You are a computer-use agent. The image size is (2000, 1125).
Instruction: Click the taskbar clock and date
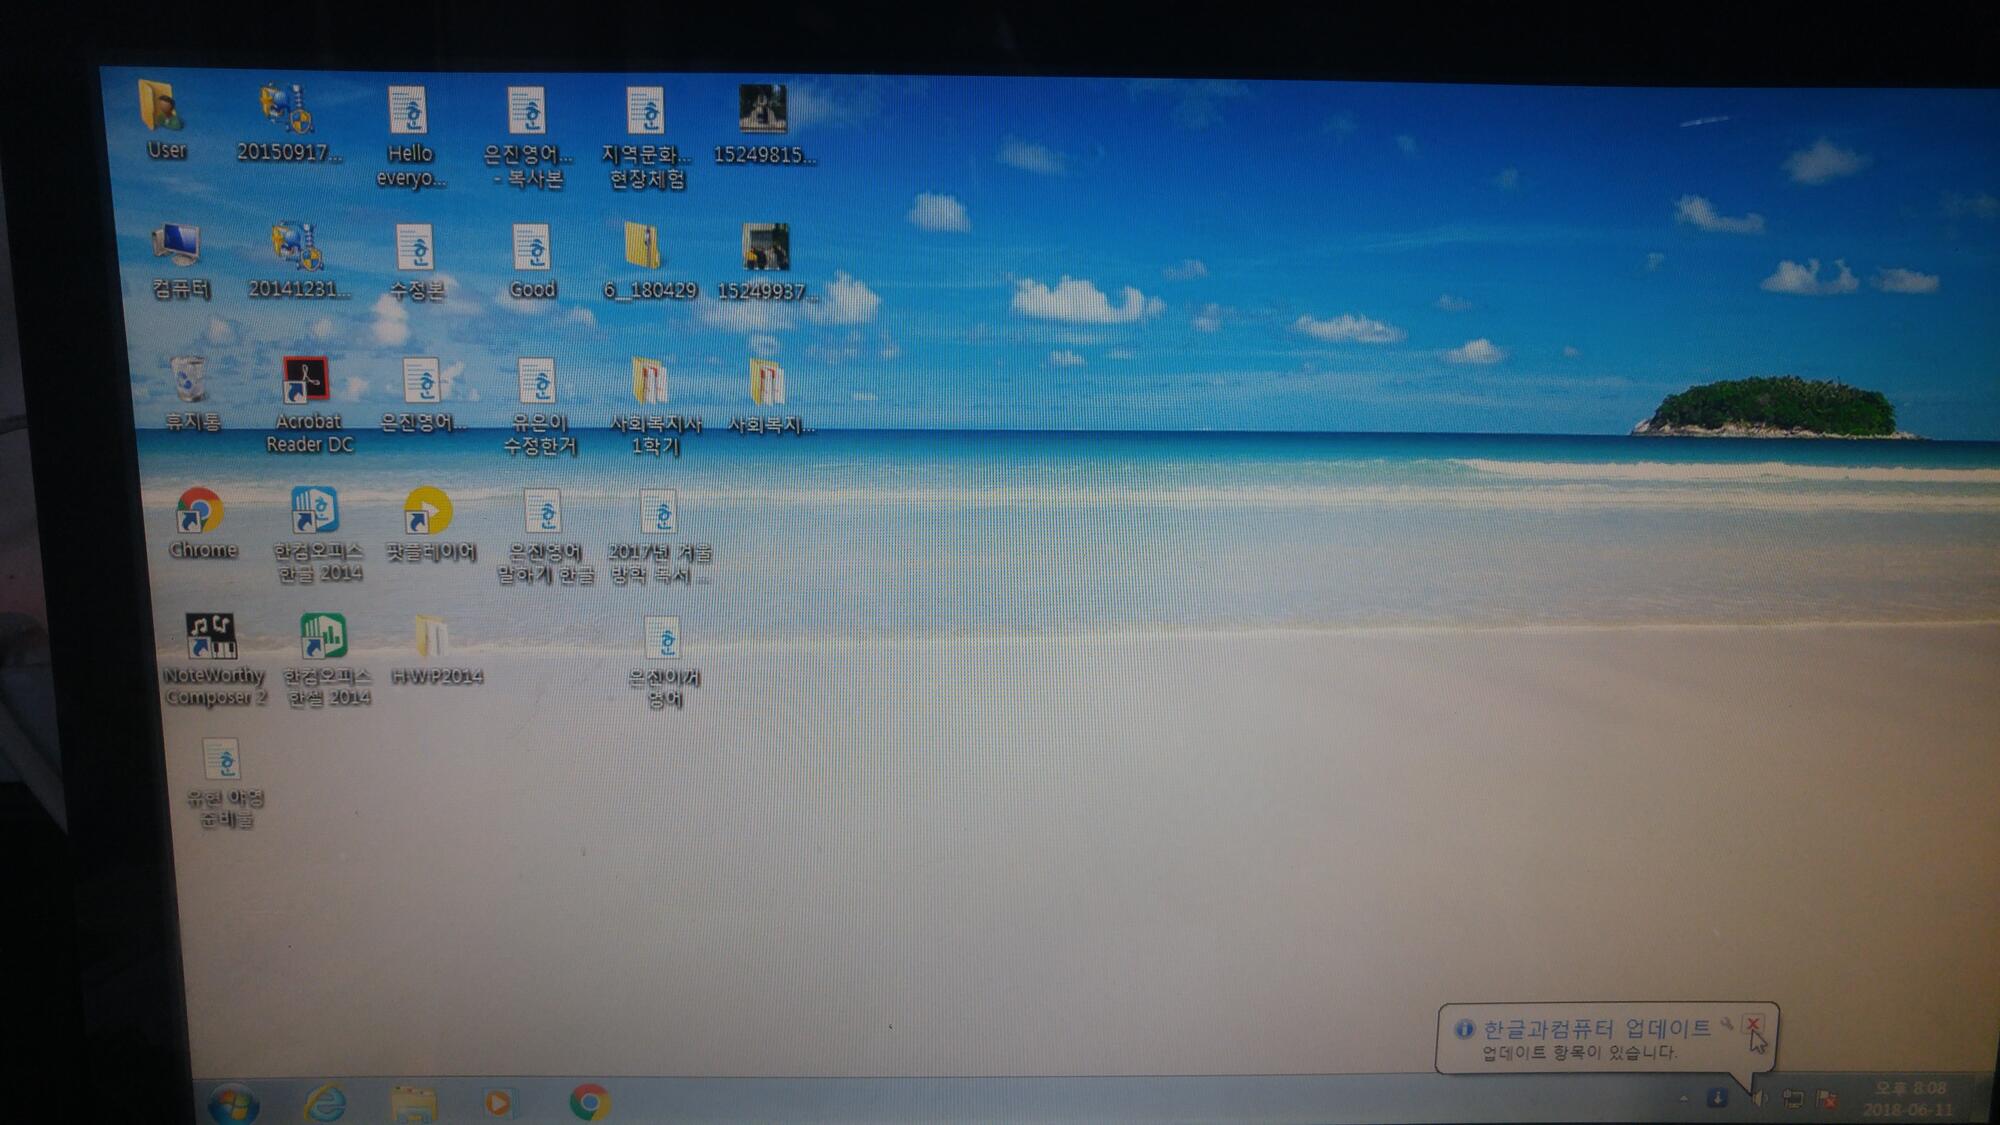tap(1908, 1099)
